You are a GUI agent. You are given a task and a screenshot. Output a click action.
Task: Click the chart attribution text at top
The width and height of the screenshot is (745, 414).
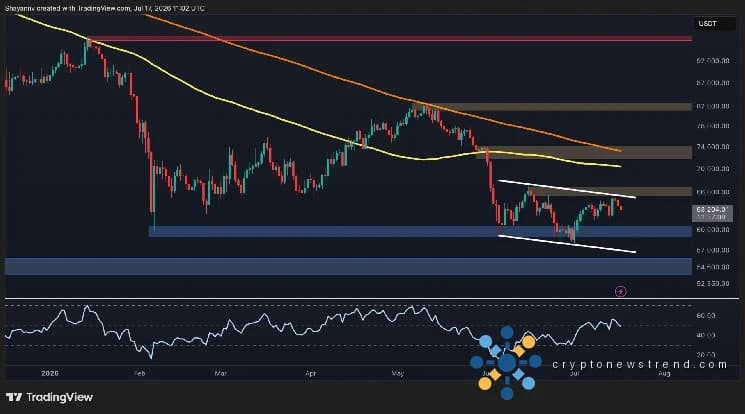[105, 9]
